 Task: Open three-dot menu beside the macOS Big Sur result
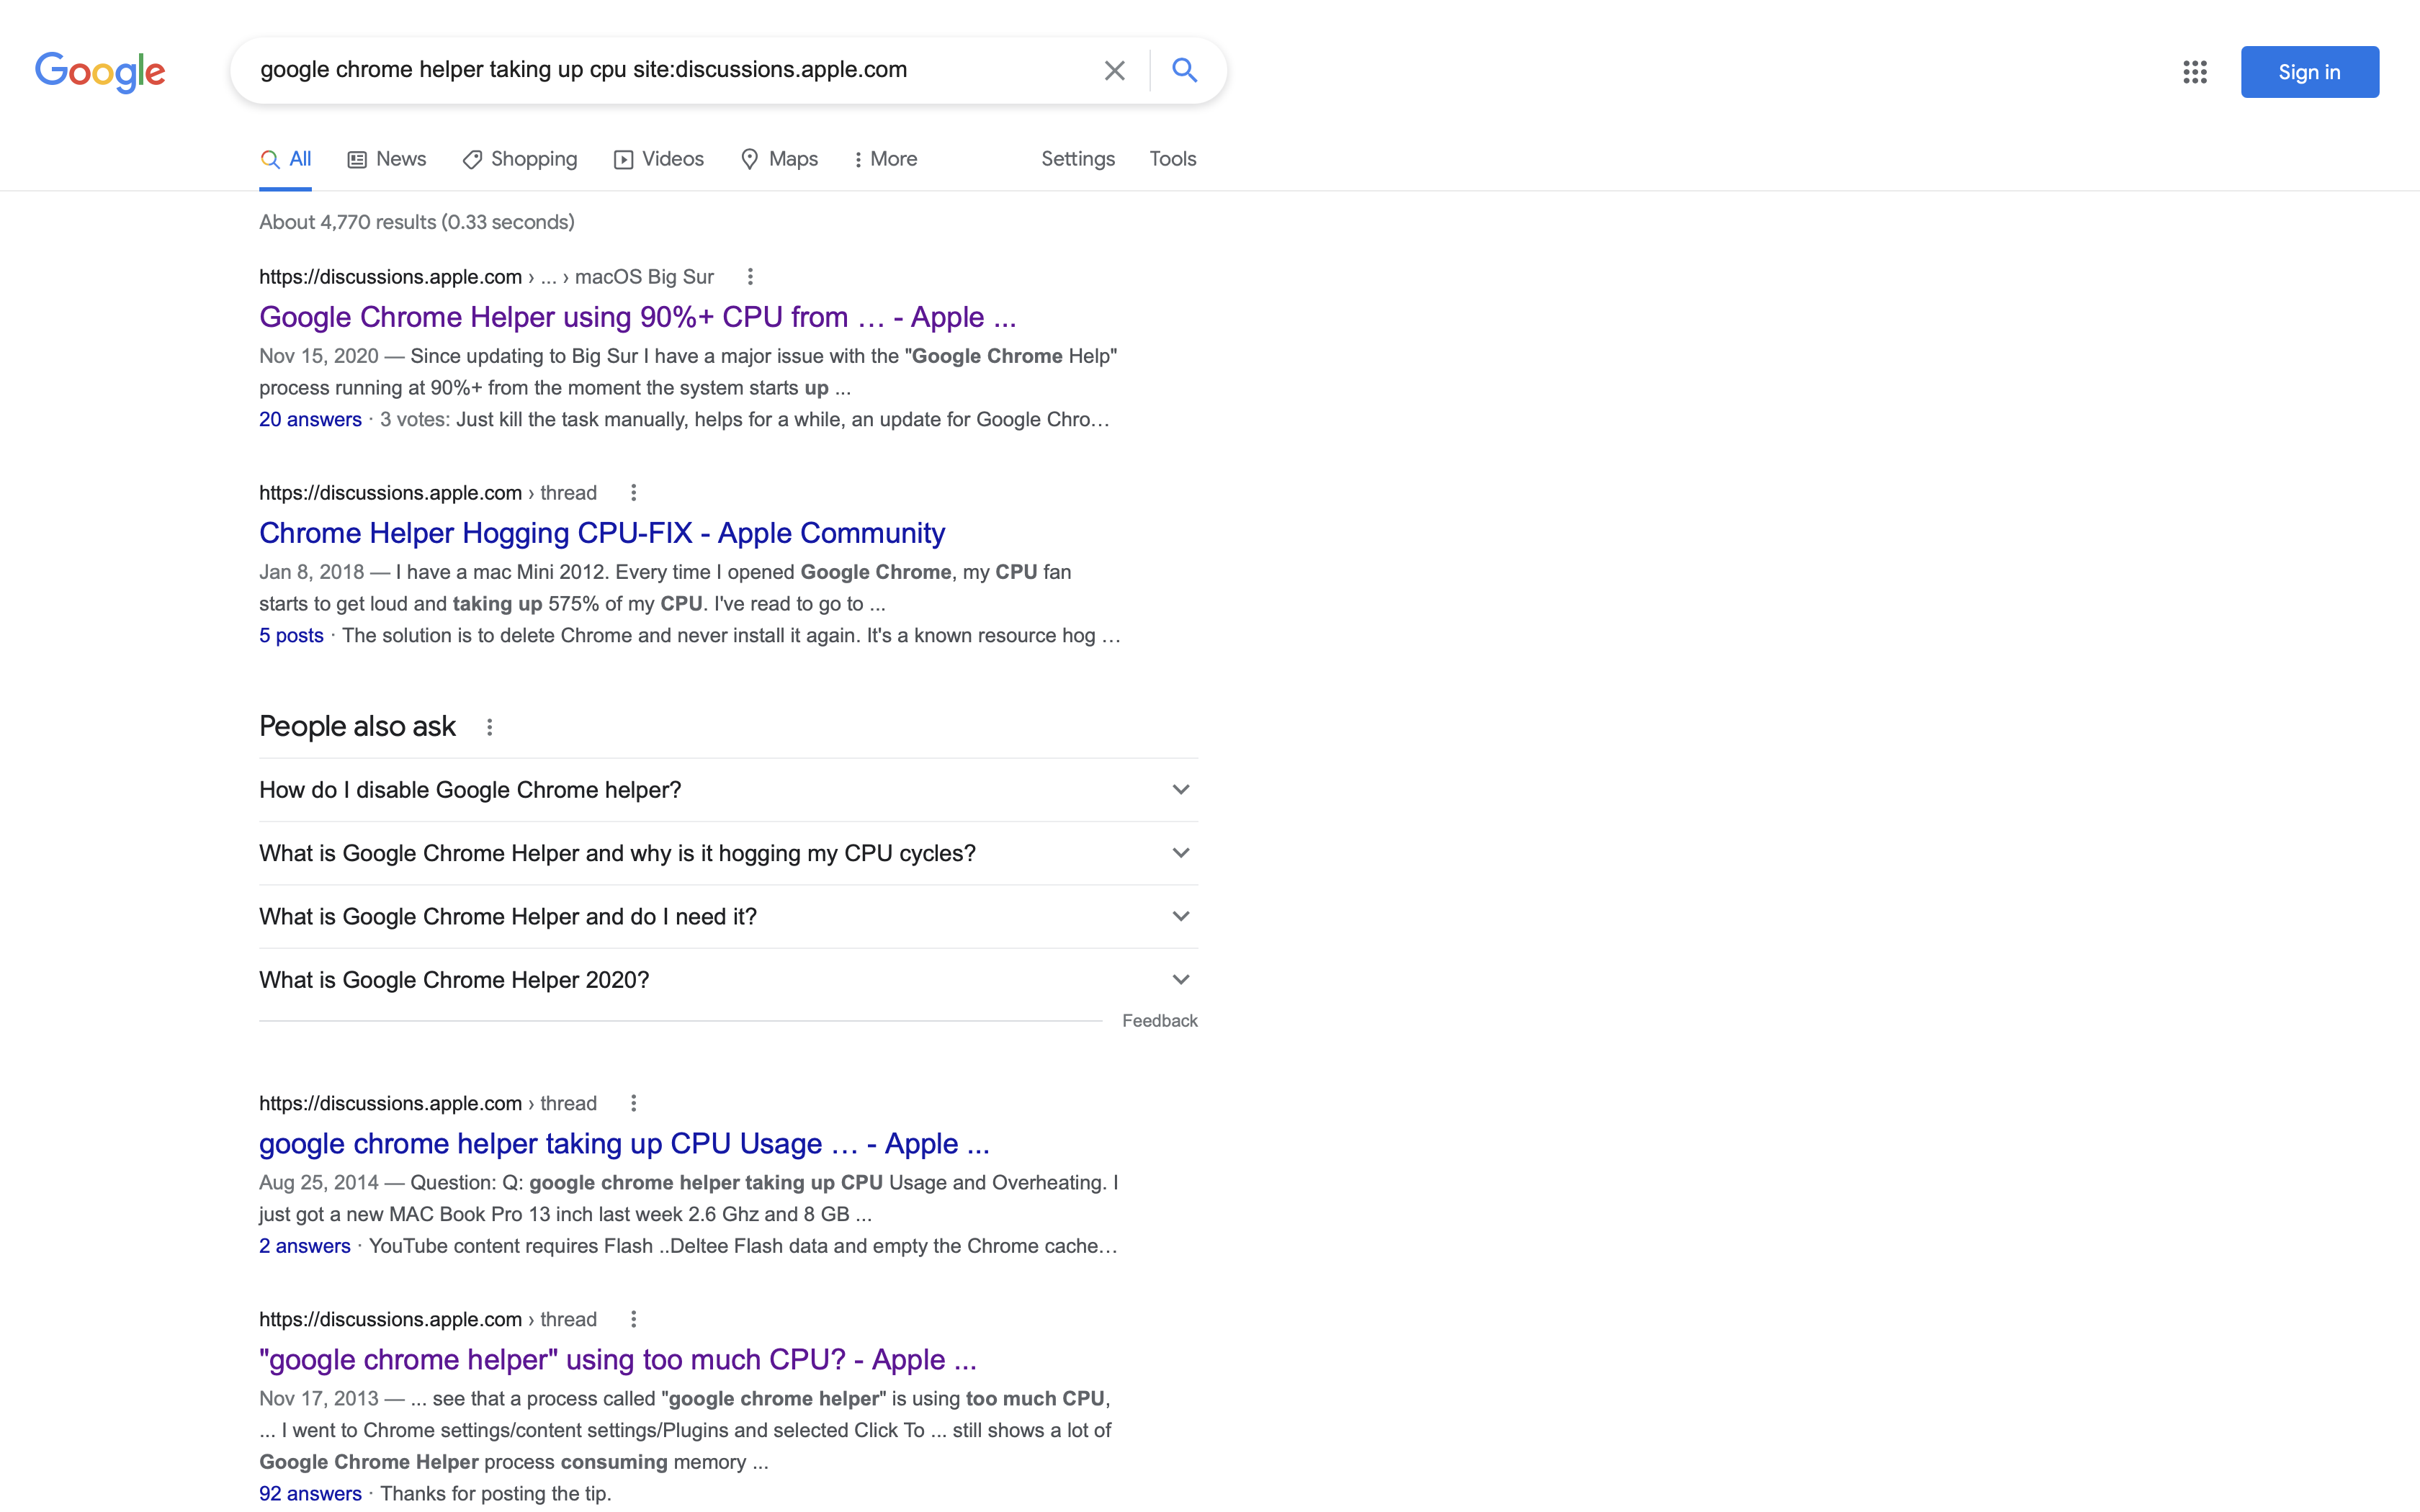click(750, 277)
